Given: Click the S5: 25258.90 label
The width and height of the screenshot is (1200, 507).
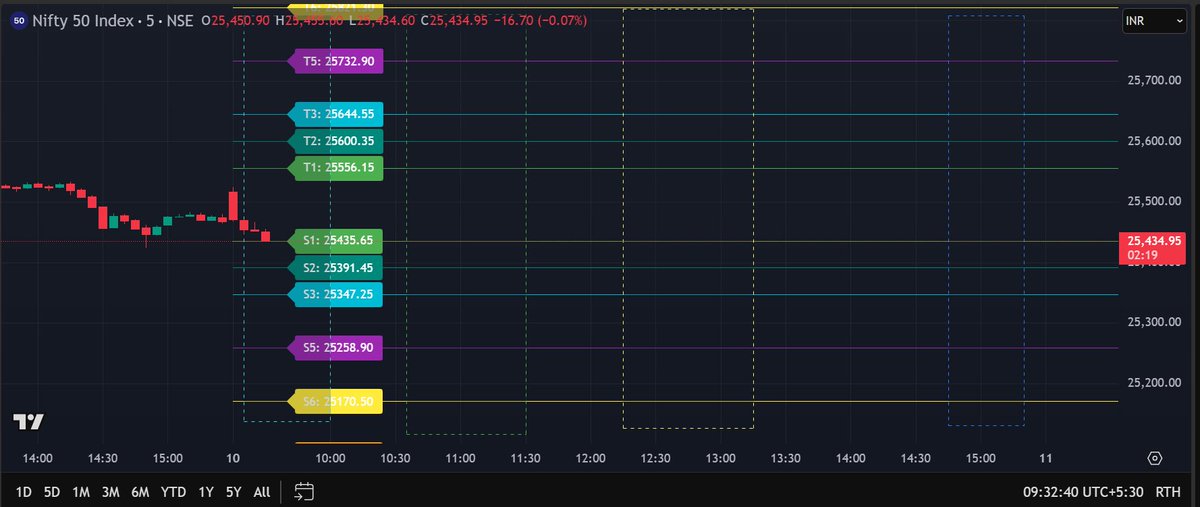Looking at the screenshot, I should [334, 348].
